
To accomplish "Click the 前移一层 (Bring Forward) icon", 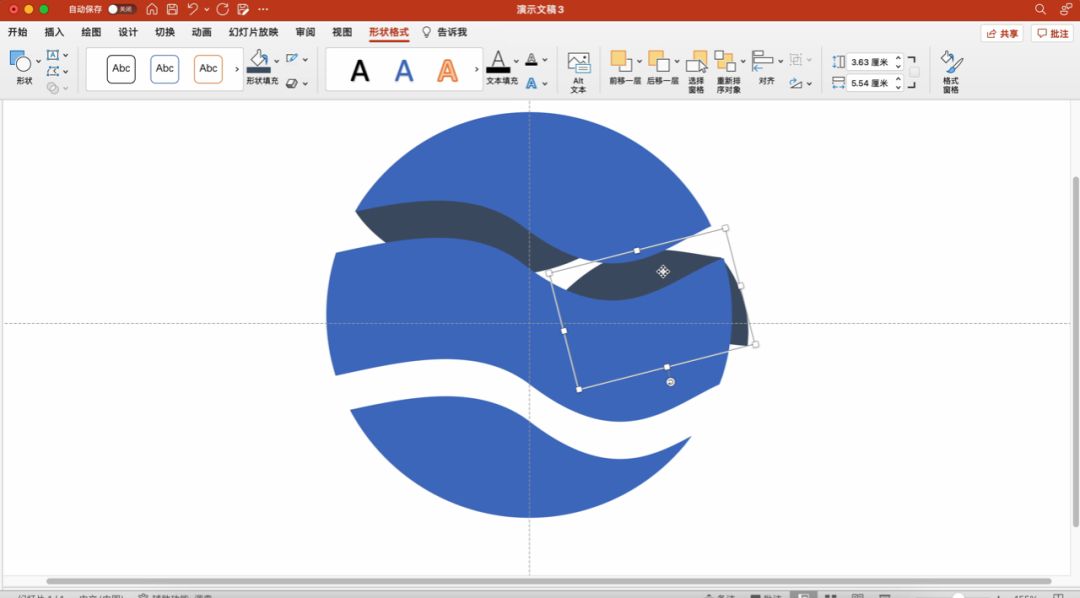I will (x=621, y=61).
